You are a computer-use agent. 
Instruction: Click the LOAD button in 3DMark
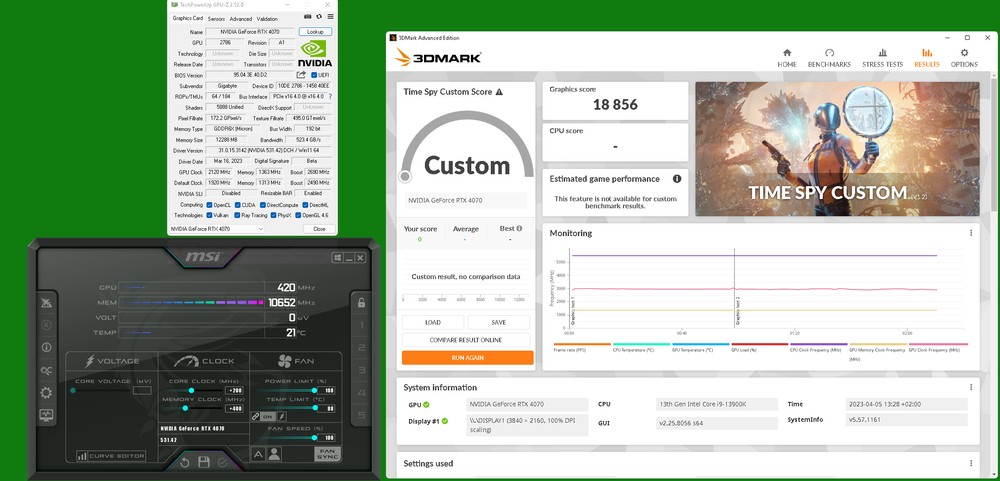pos(433,323)
